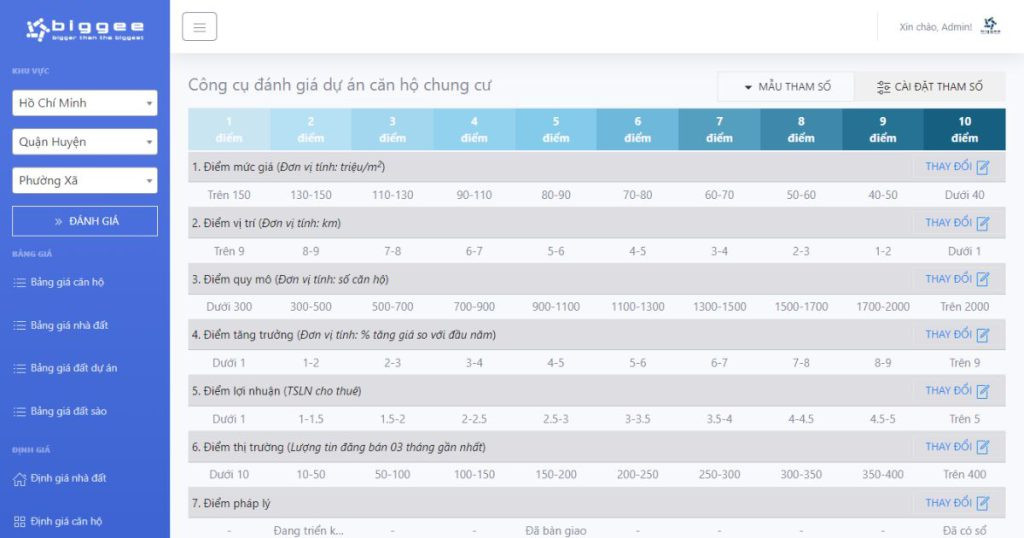Click sliders icon on Cài đặt tham số
The width and height of the screenshot is (1024, 538).
884,87
